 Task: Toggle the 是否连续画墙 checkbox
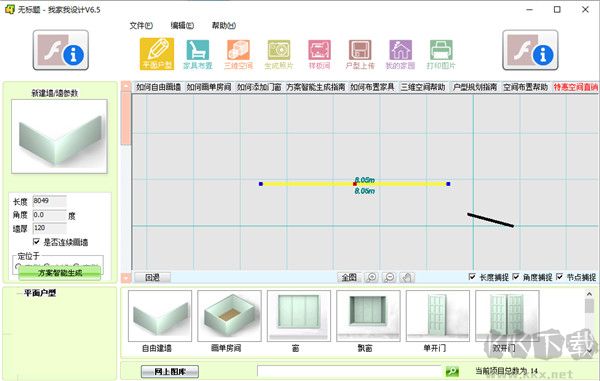coord(36,242)
